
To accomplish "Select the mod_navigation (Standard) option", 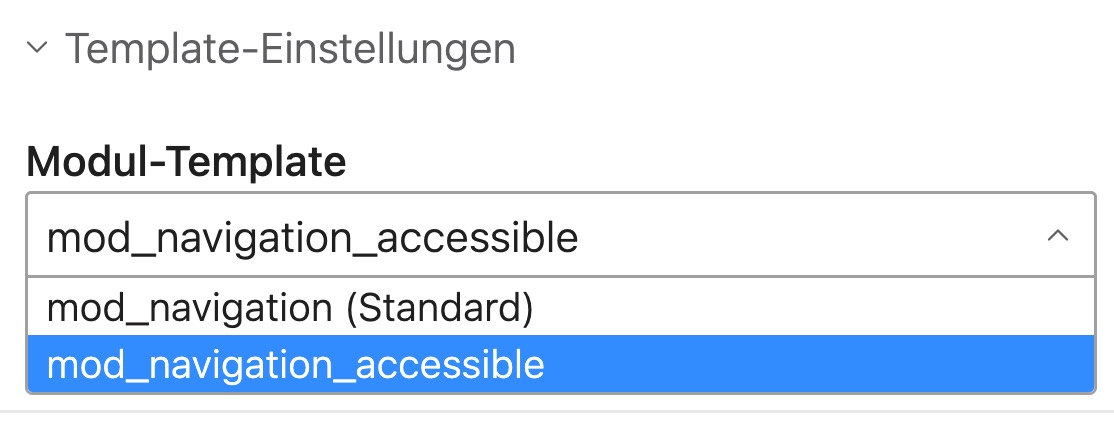I will [290, 308].
